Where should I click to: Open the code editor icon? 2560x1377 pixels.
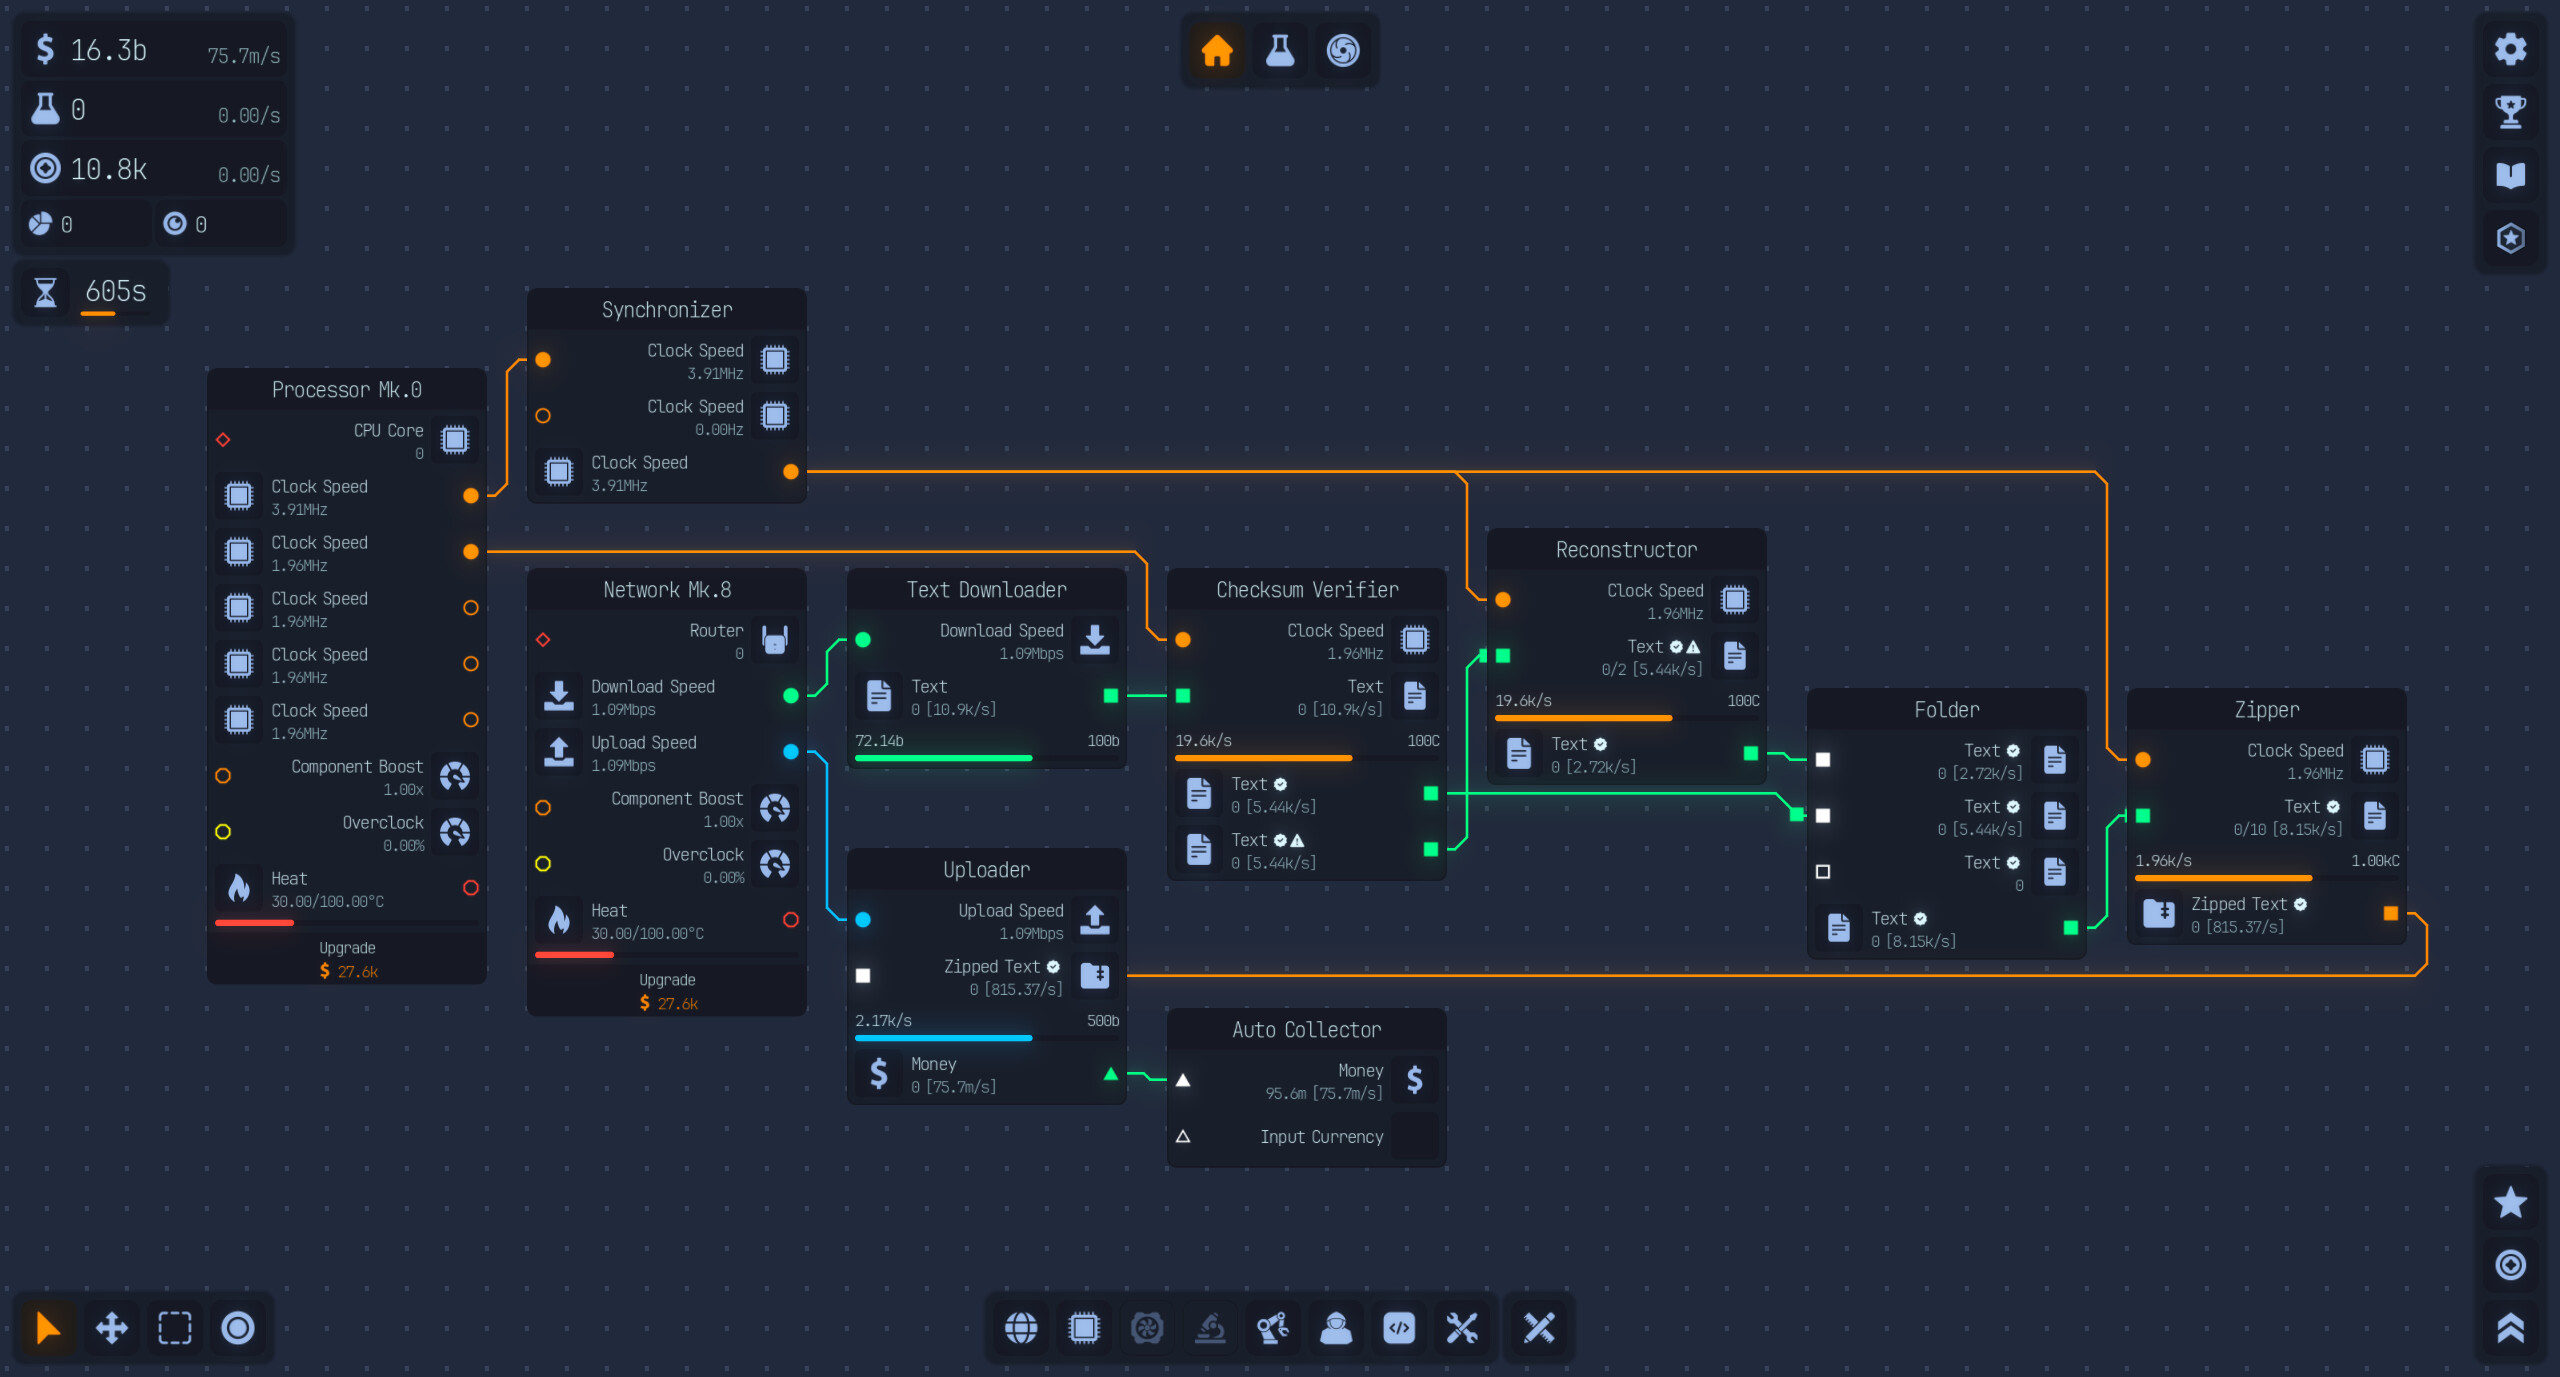pyautogui.click(x=1400, y=1328)
